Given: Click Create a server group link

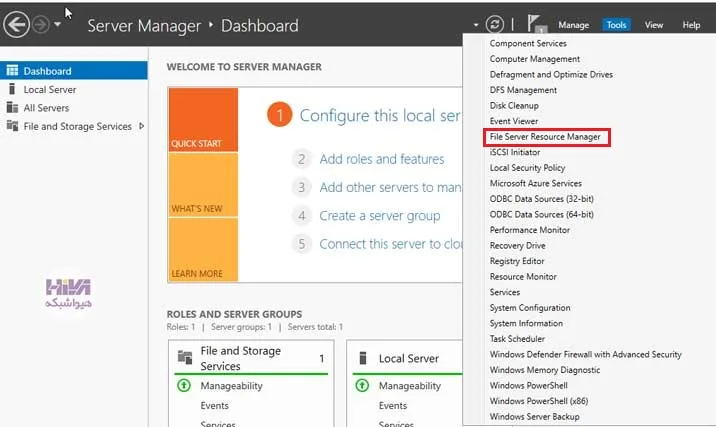Looking at the screenshot, I should 379,216.
